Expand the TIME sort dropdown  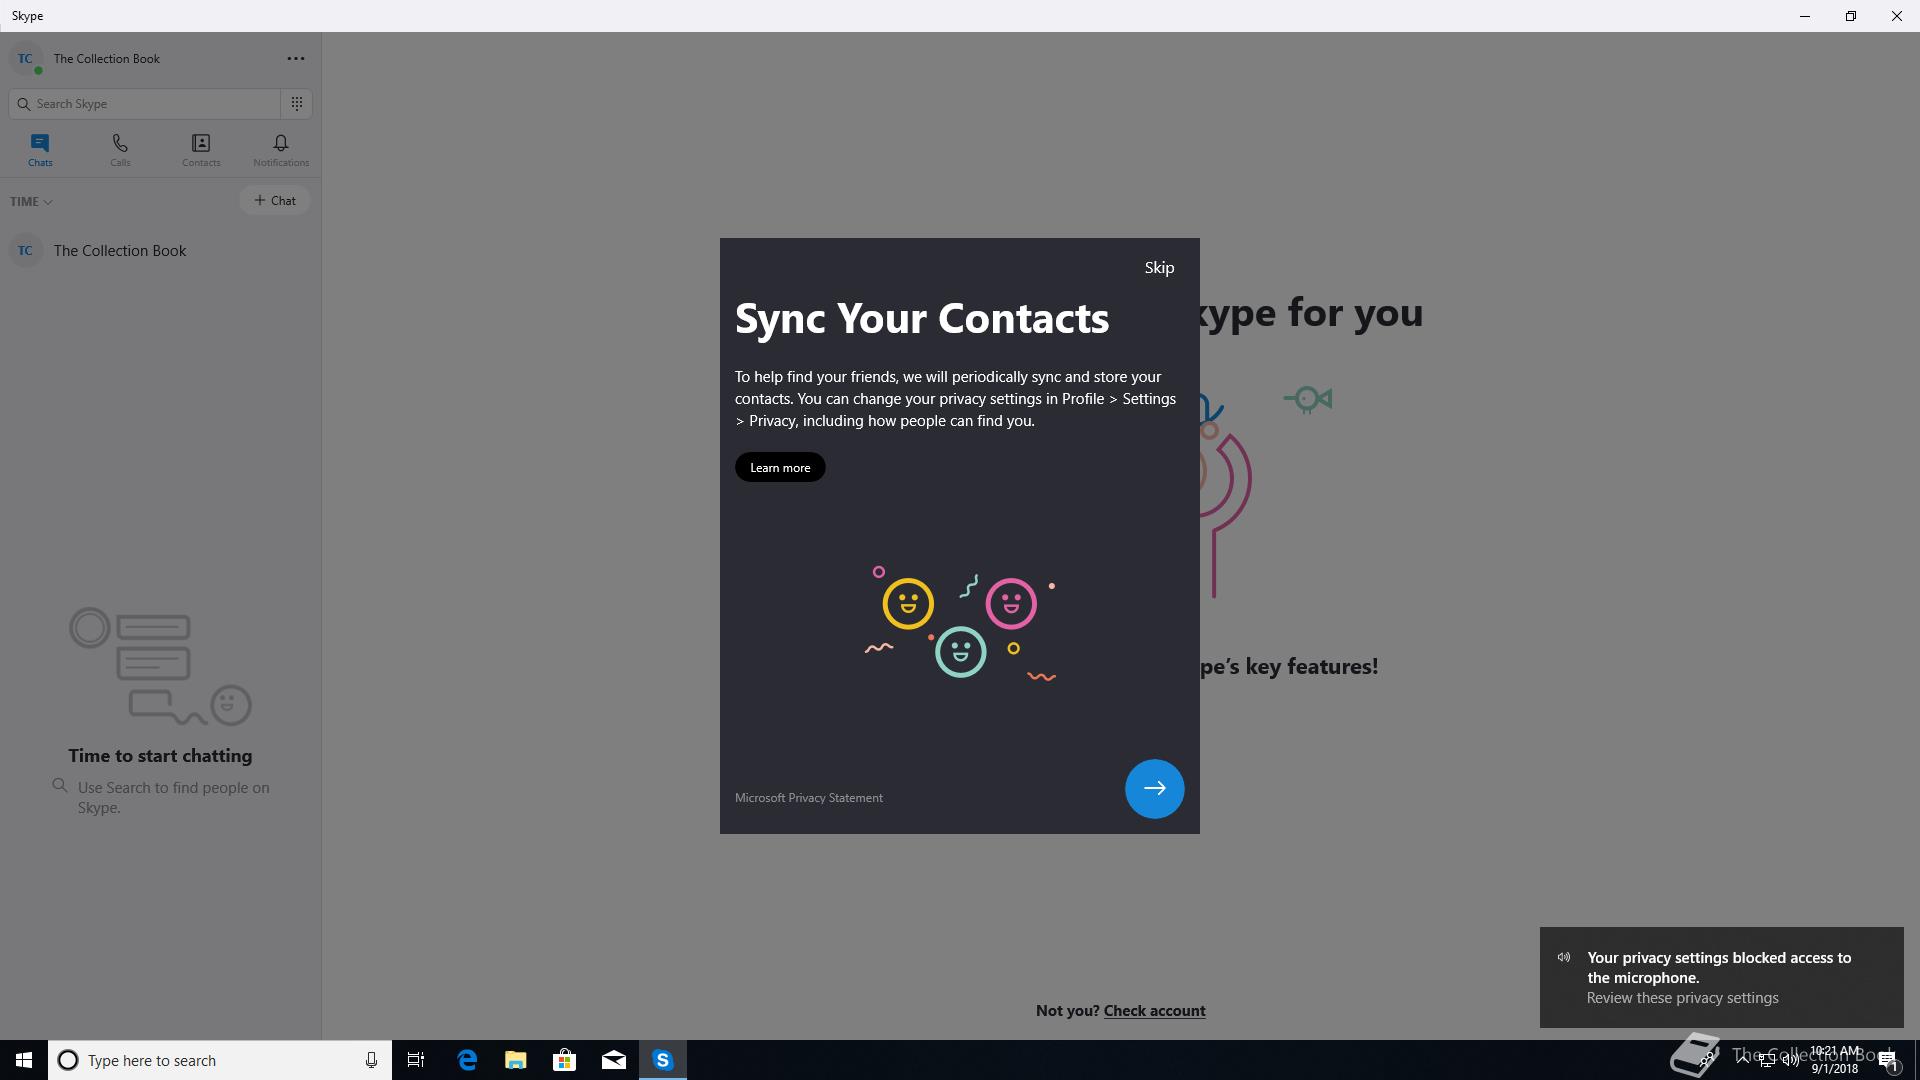pos(31,202)
